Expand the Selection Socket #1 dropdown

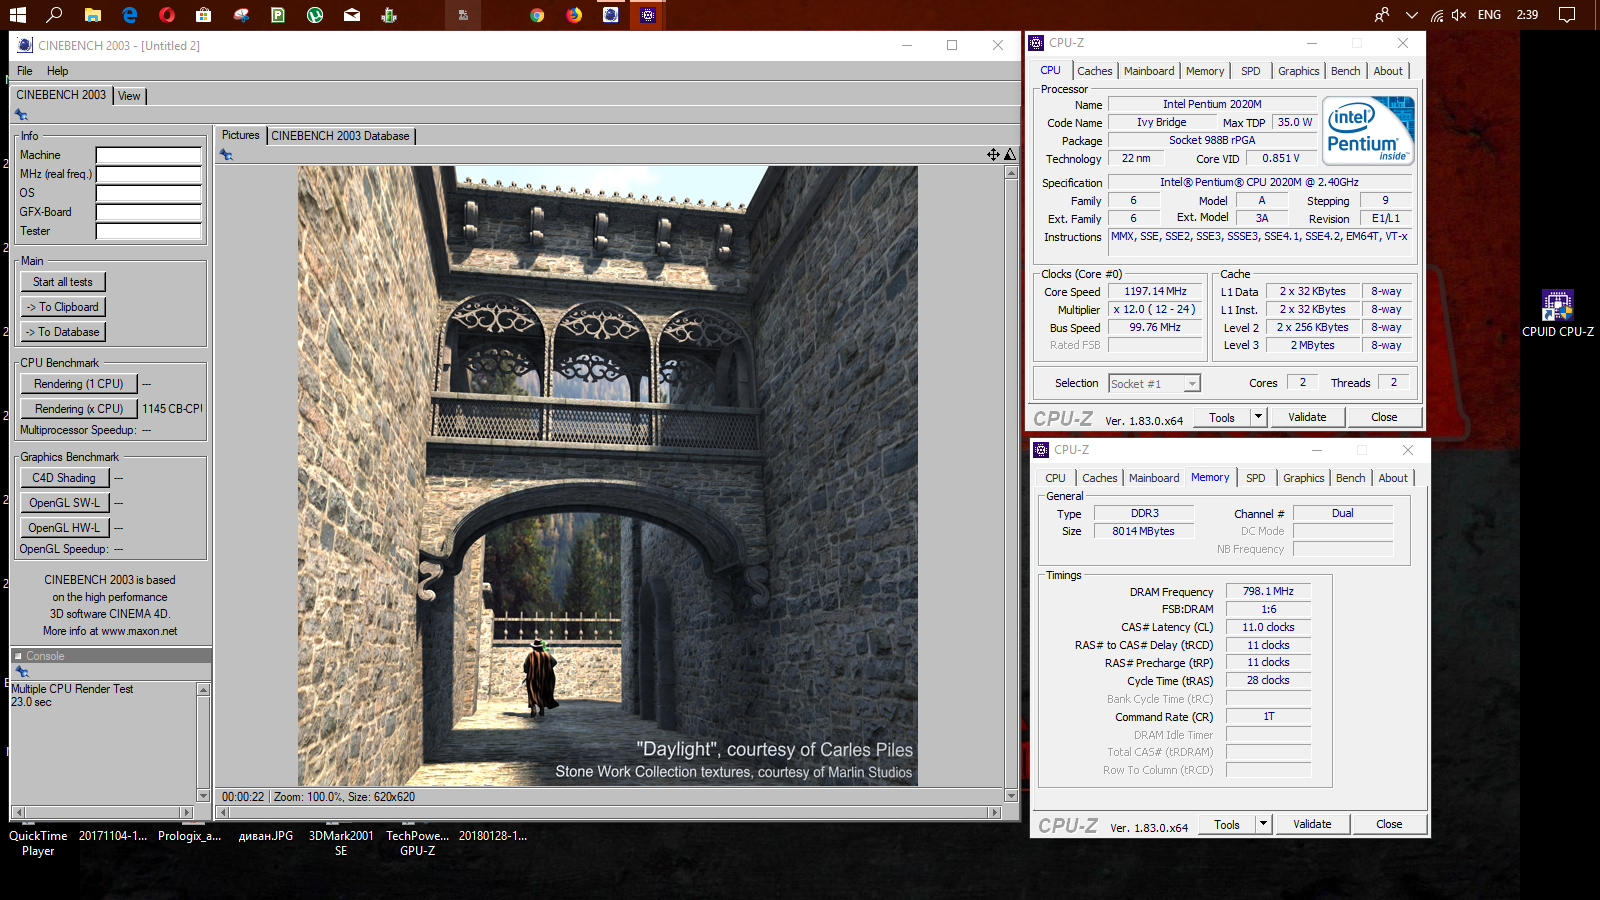click(x=1191, y=384)
